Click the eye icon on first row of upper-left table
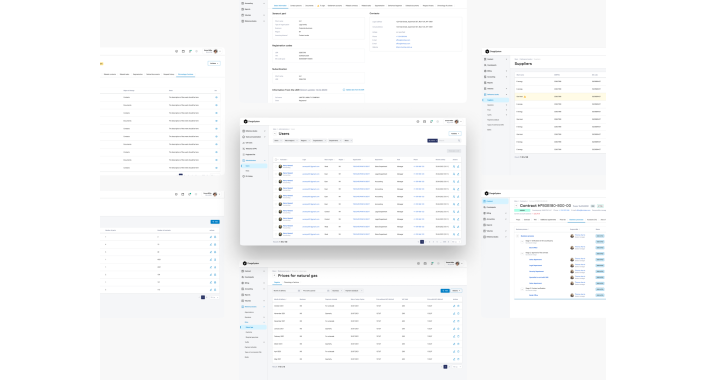Viewport: 707px width, 380px height. click(216, 97)
